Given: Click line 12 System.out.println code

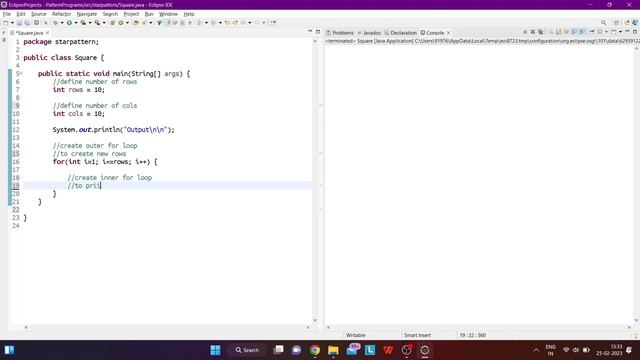Looking at the screenshot, I should coord(113,130).
